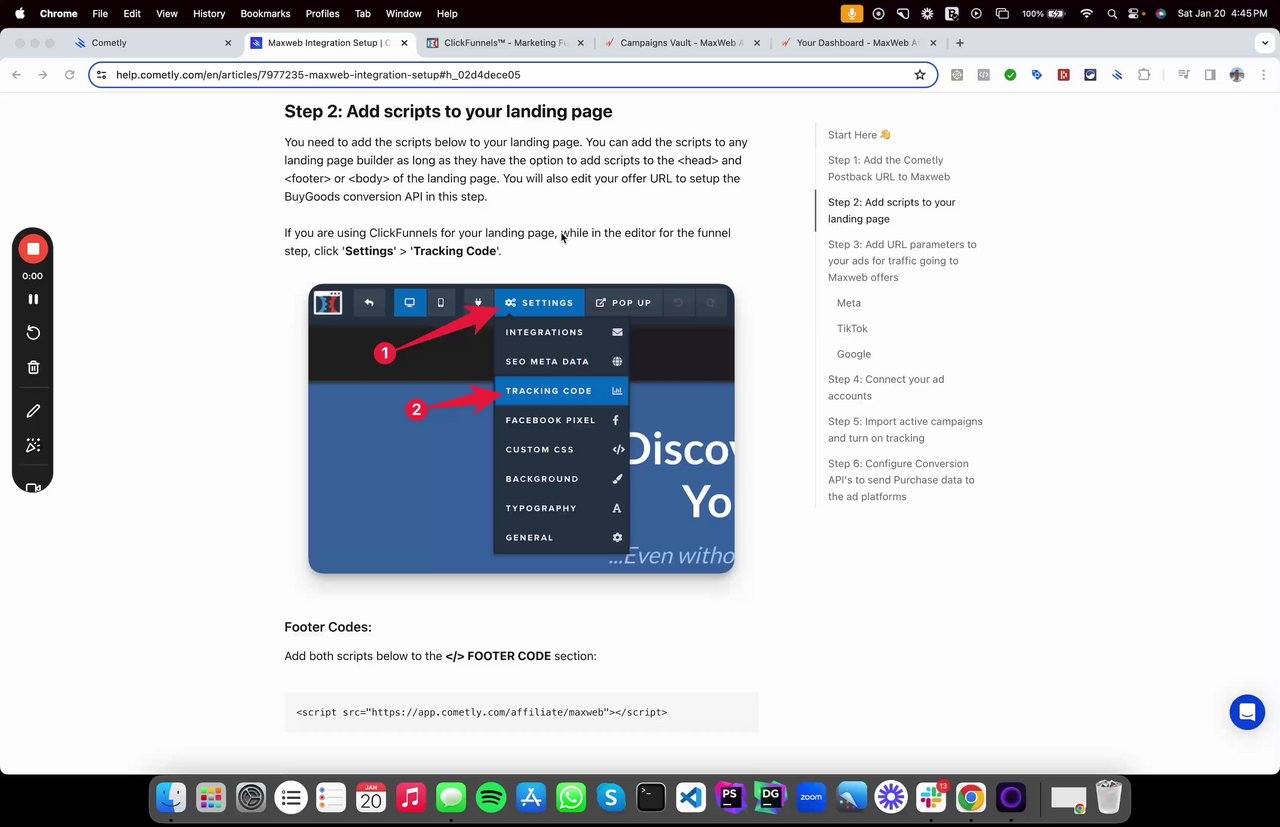Open the Chrome profile avatar

[1237, 75]
